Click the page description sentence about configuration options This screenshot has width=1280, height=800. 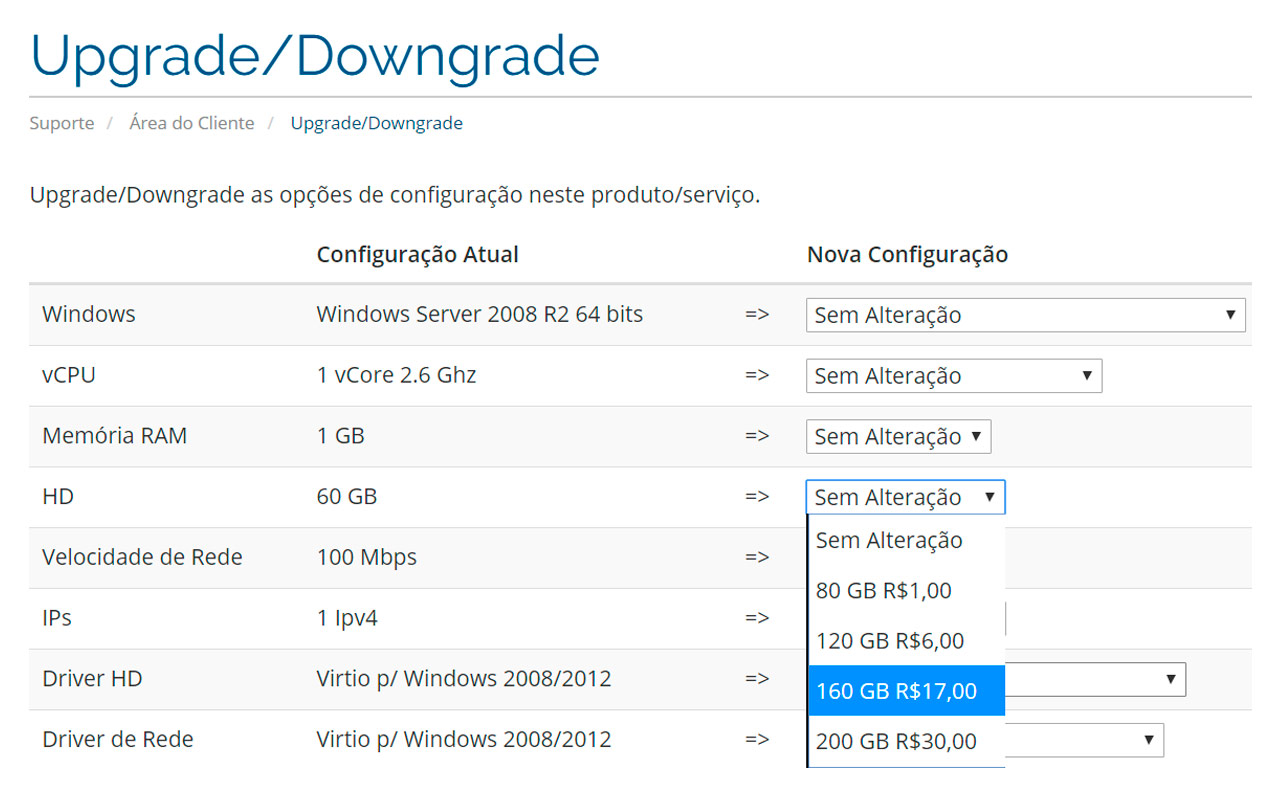pyautogui.click(x=395, y=195)
